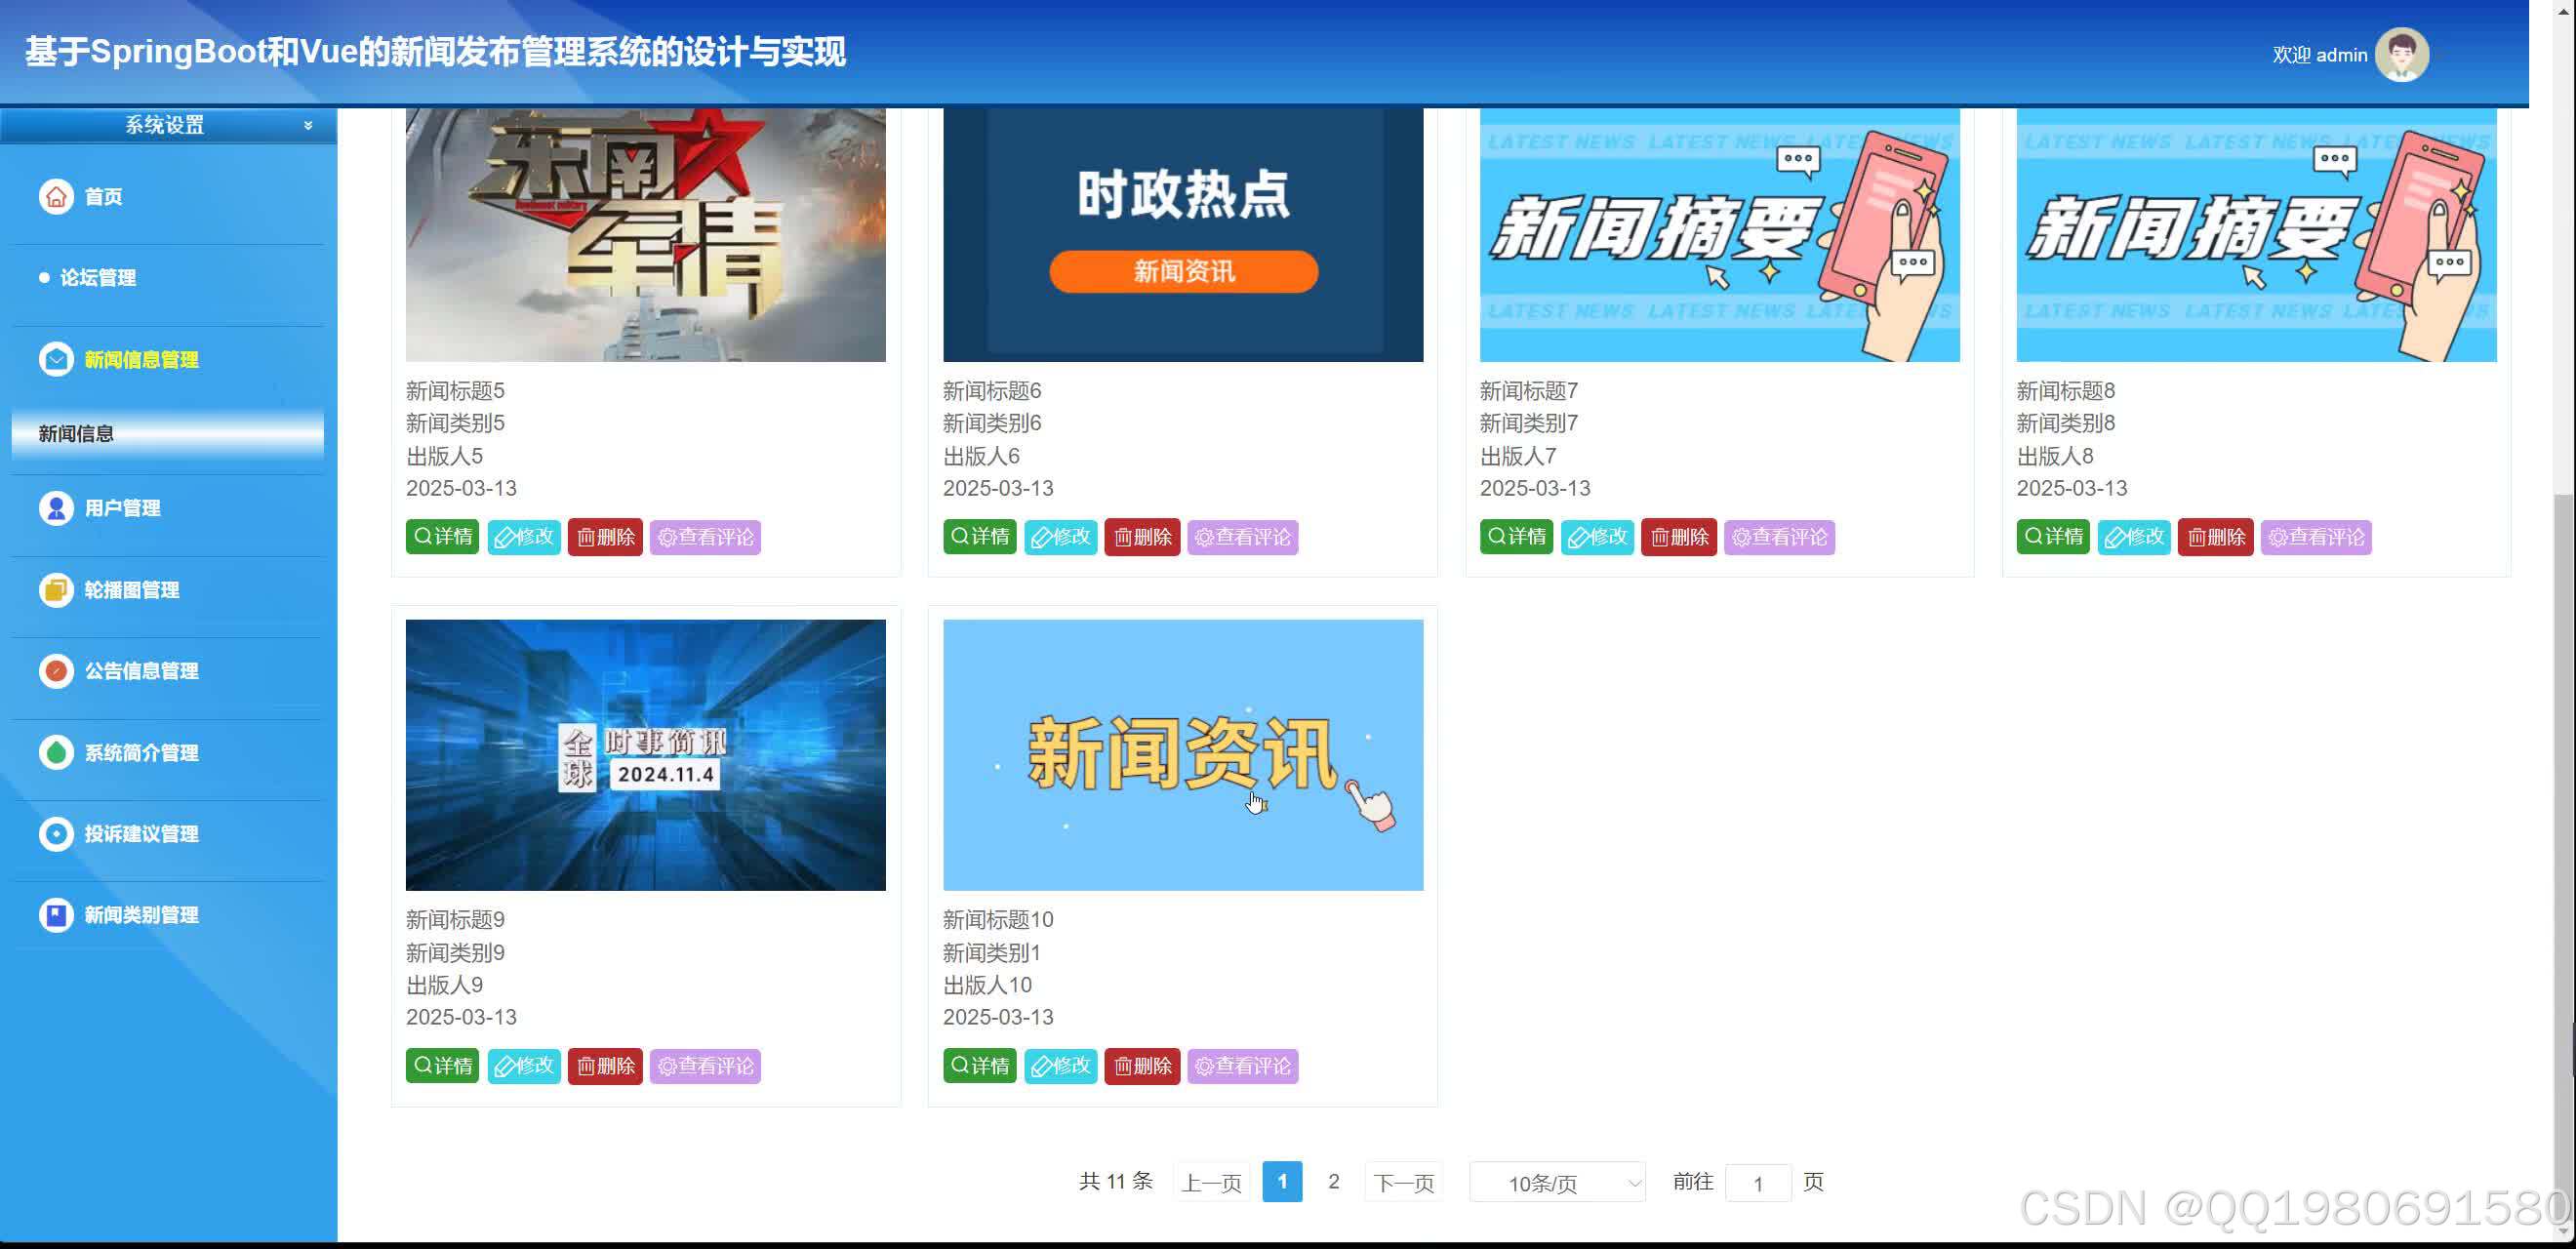This screenshot has width=2576, height=1249.
Task: Go to pagination page 2
Action: pos(1334,1181)
